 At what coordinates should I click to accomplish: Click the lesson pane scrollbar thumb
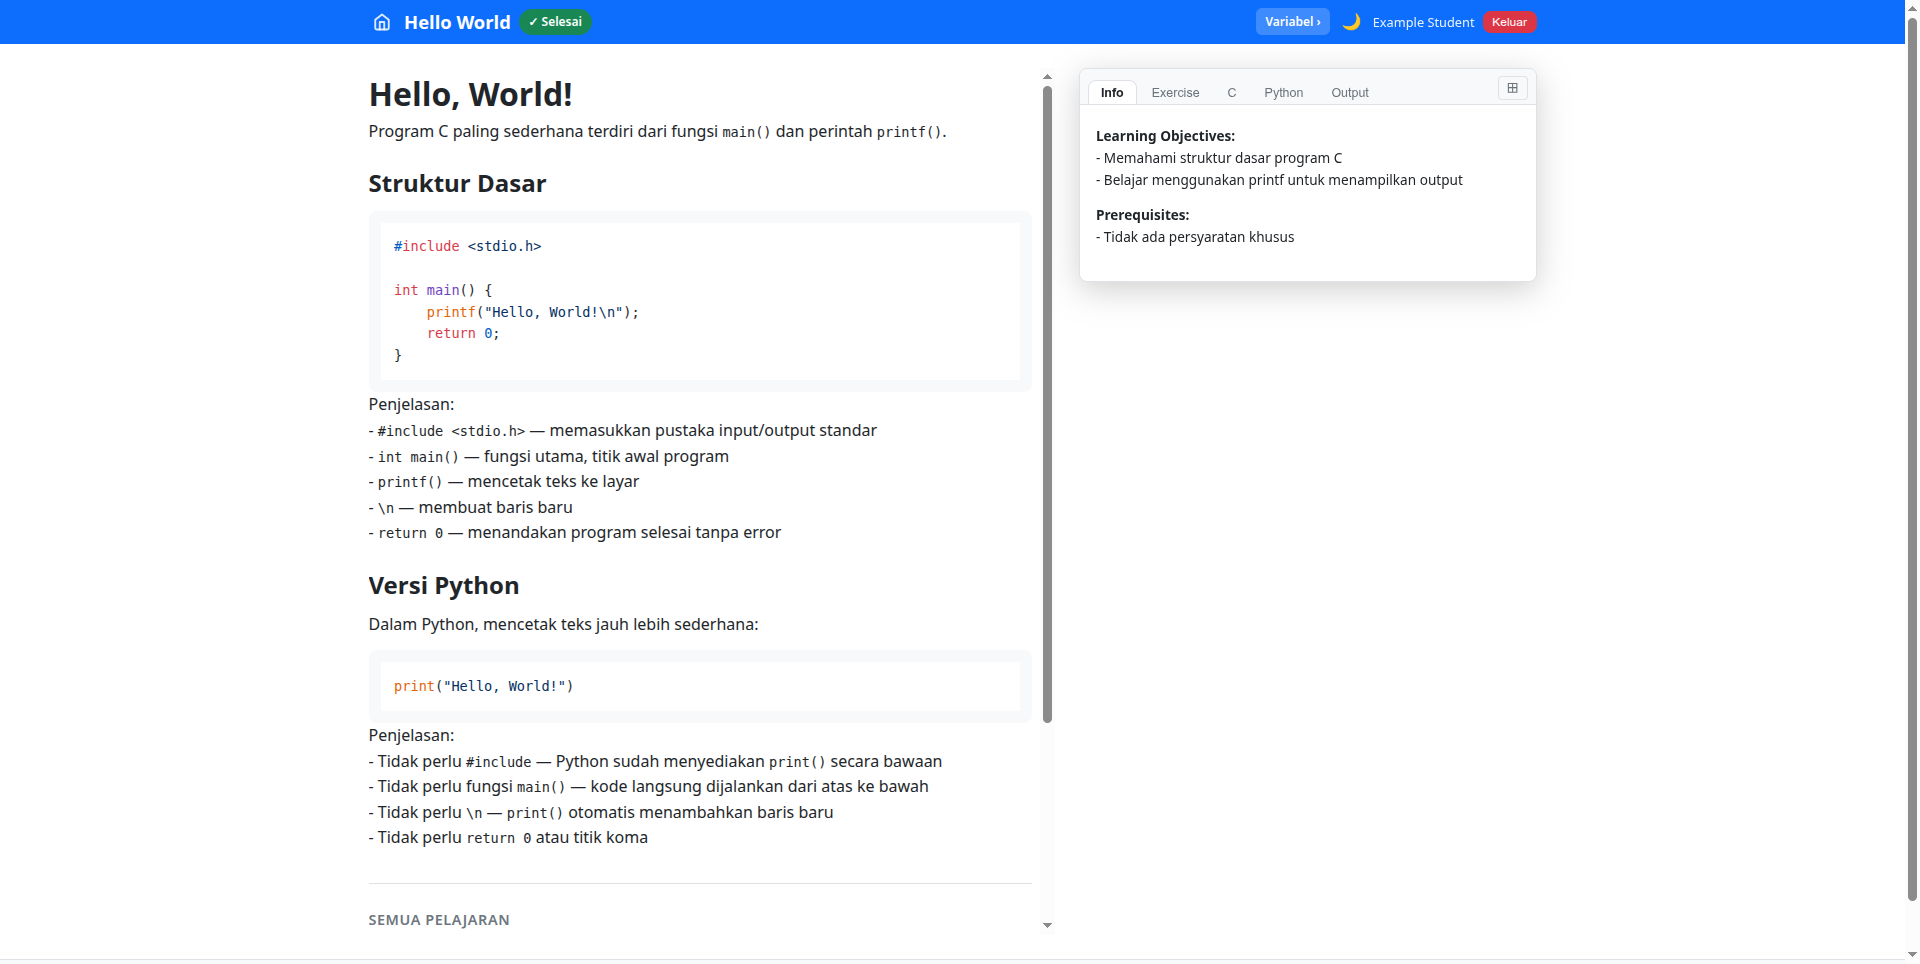coord(1047,400)
